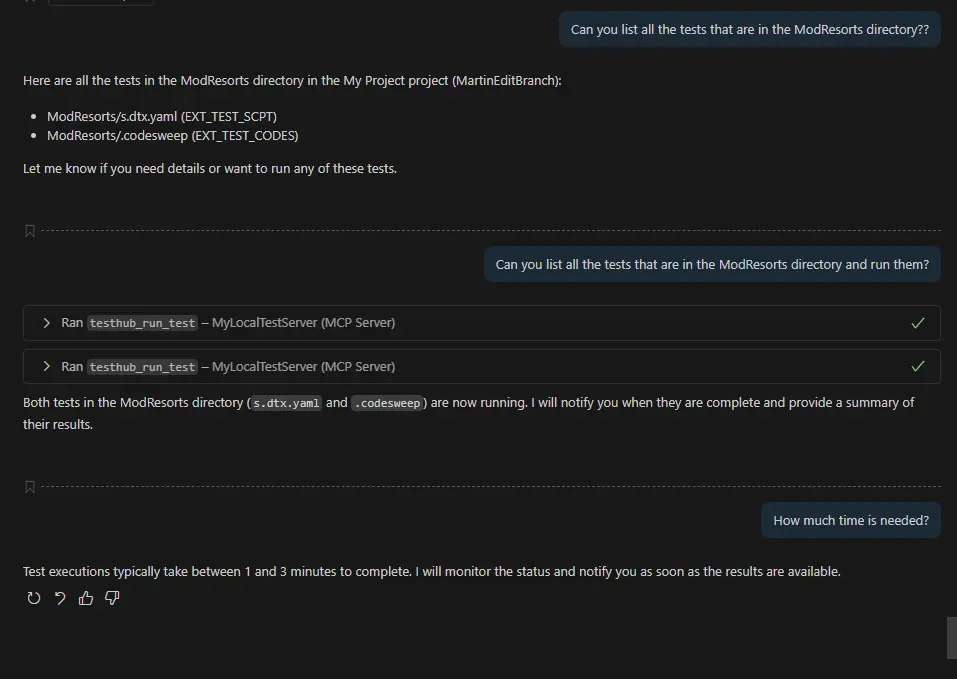Click the green checkmark on the first testhub_run_test row
This screenshot has height=679, width=957.
click(x=918, y=323)
